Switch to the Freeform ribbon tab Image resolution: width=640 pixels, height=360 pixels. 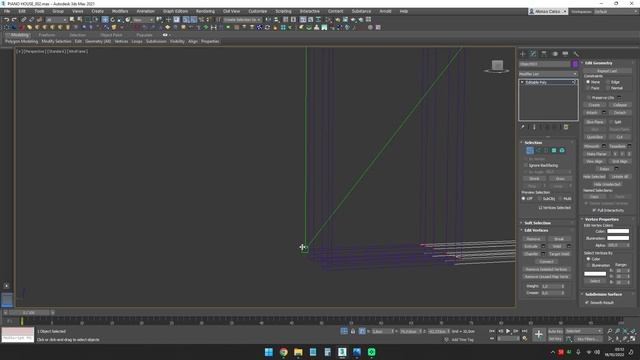pos(47,35)
